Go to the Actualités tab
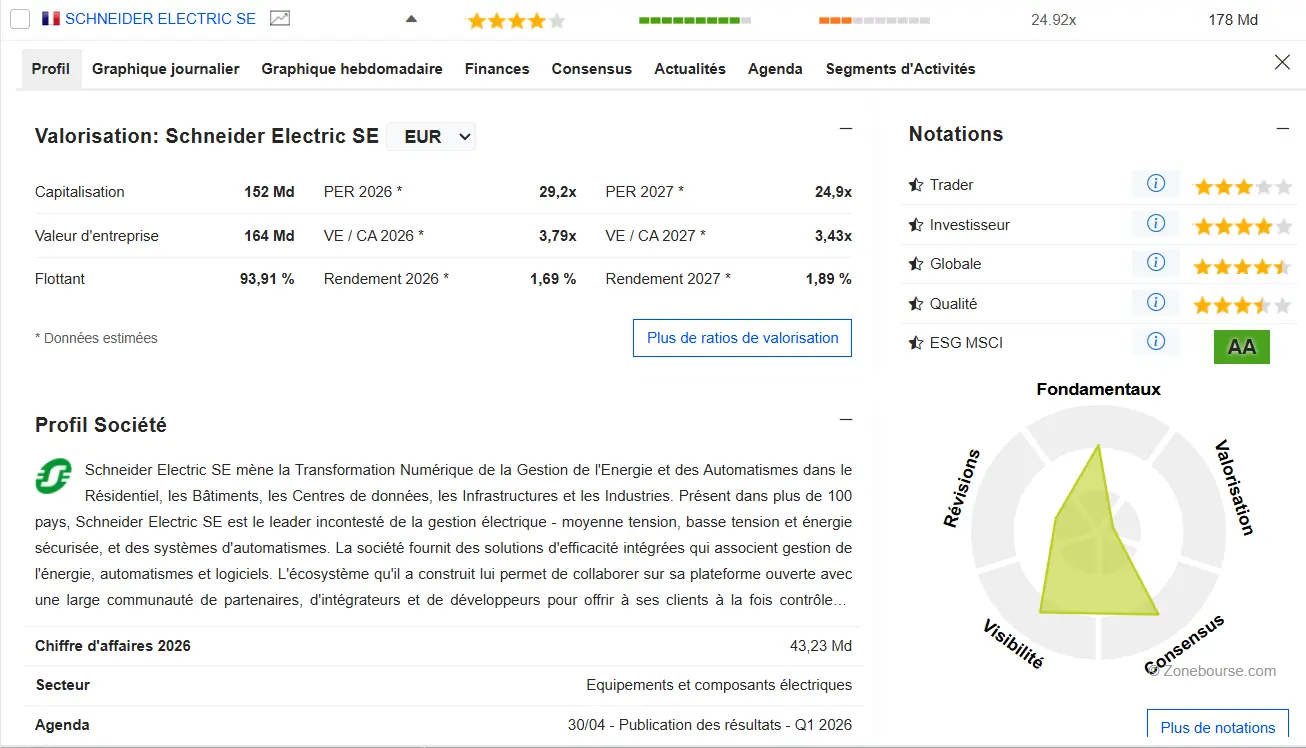The image size is (1306, 748). click(x=690, y=69)
